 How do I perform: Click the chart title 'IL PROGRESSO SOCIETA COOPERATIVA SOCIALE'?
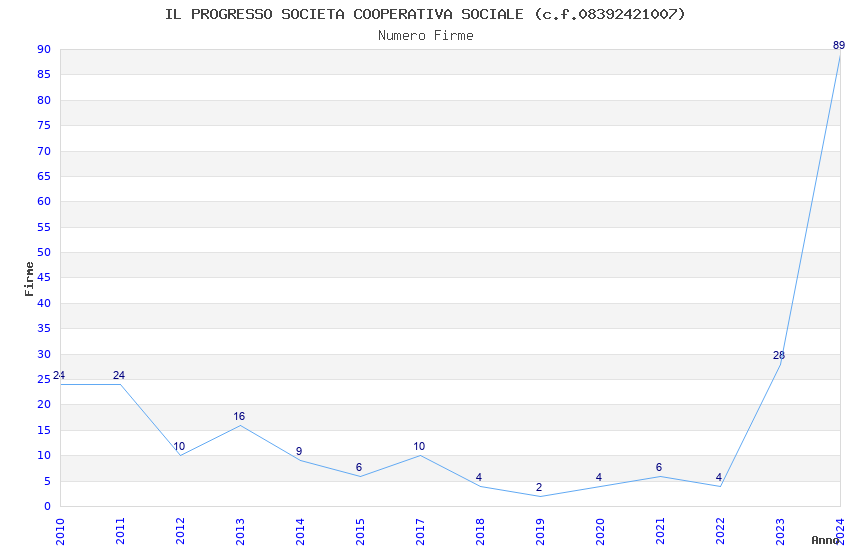tap(344, 14)
